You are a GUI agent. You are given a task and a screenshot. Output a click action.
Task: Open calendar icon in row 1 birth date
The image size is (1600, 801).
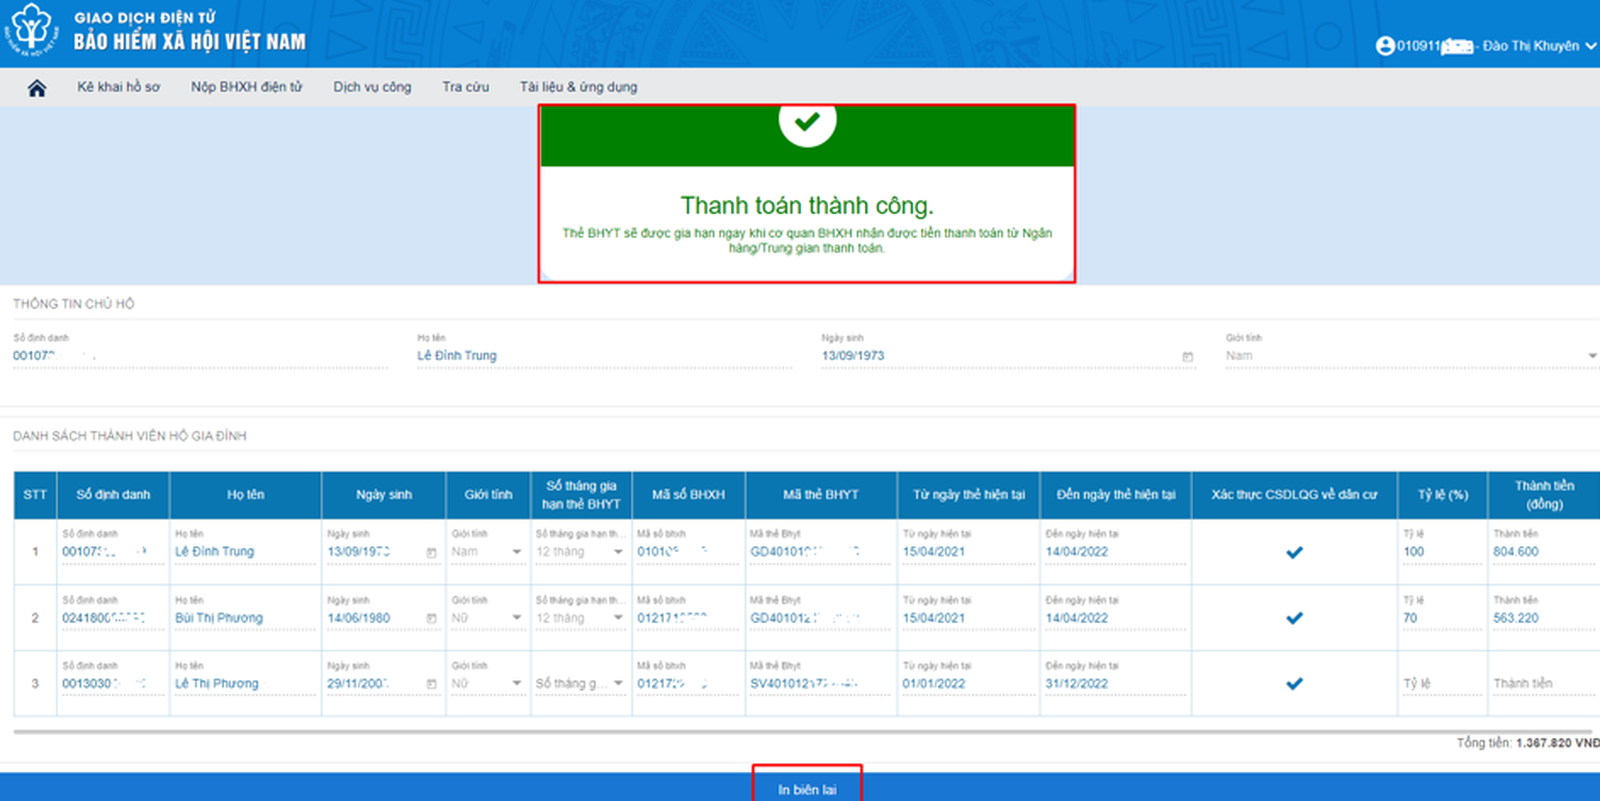point(432,553)
